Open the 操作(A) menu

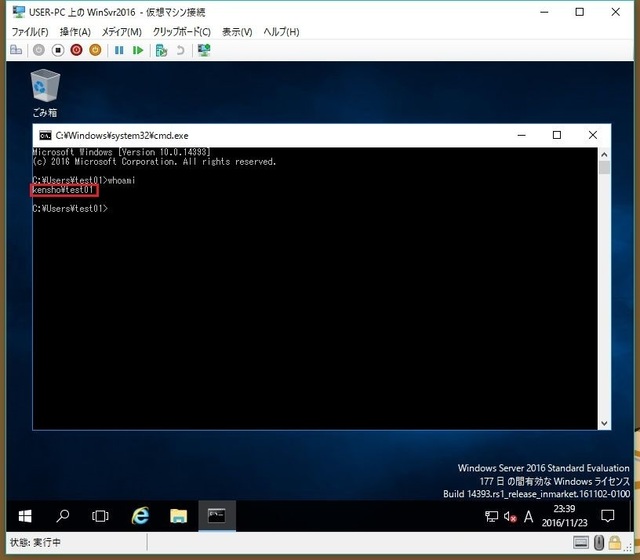point(75,32)
